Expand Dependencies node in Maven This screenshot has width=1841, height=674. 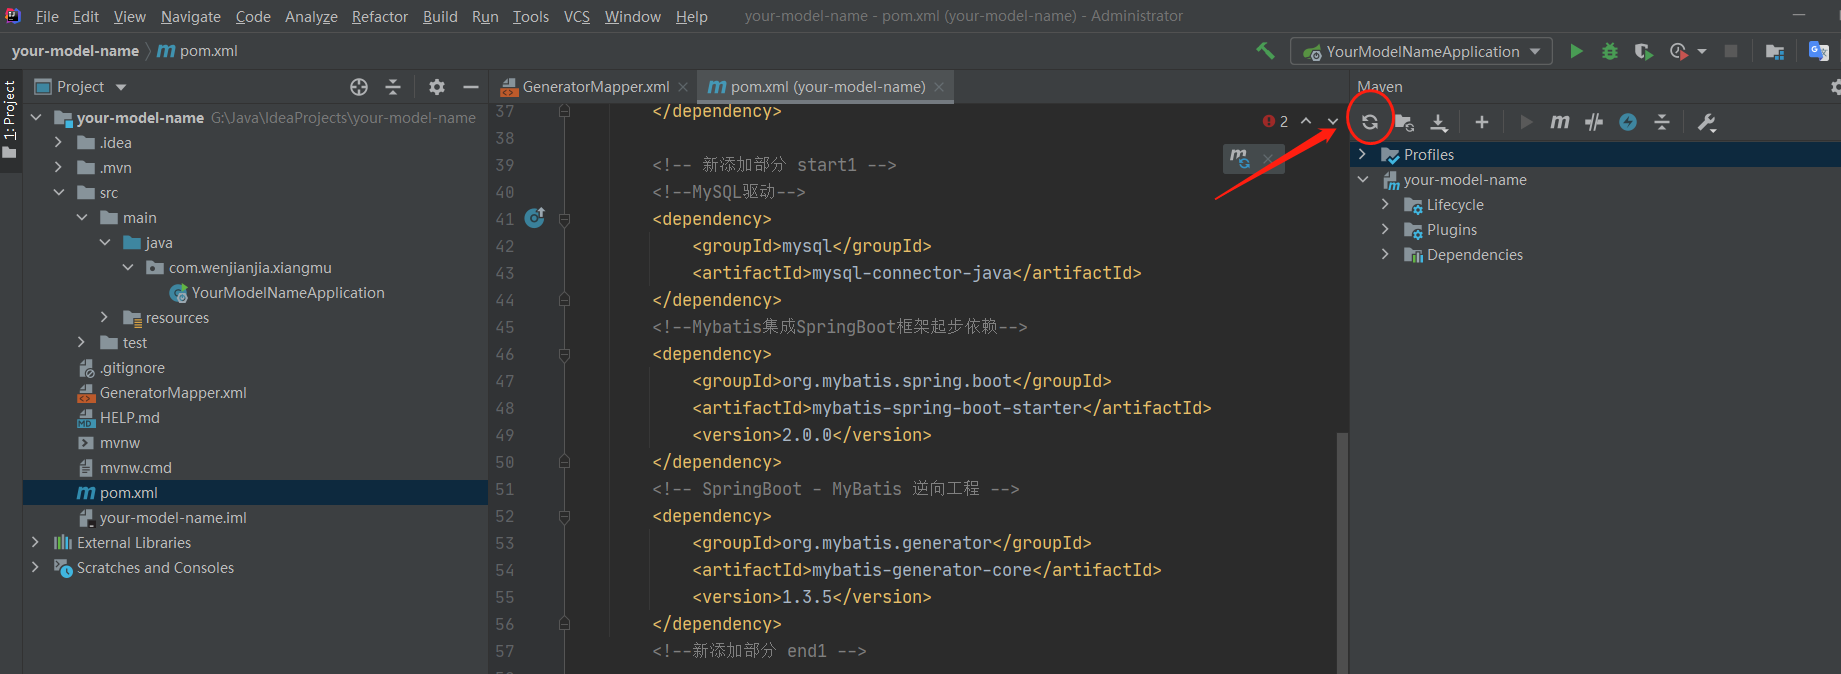pyautogui.click(x=1385, y=254)
